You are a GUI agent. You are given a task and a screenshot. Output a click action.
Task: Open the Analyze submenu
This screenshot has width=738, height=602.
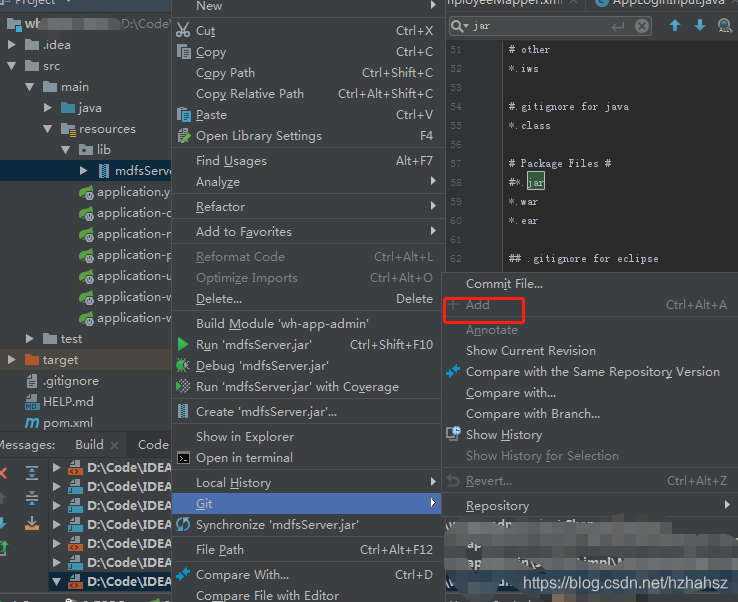coord(308,182)
